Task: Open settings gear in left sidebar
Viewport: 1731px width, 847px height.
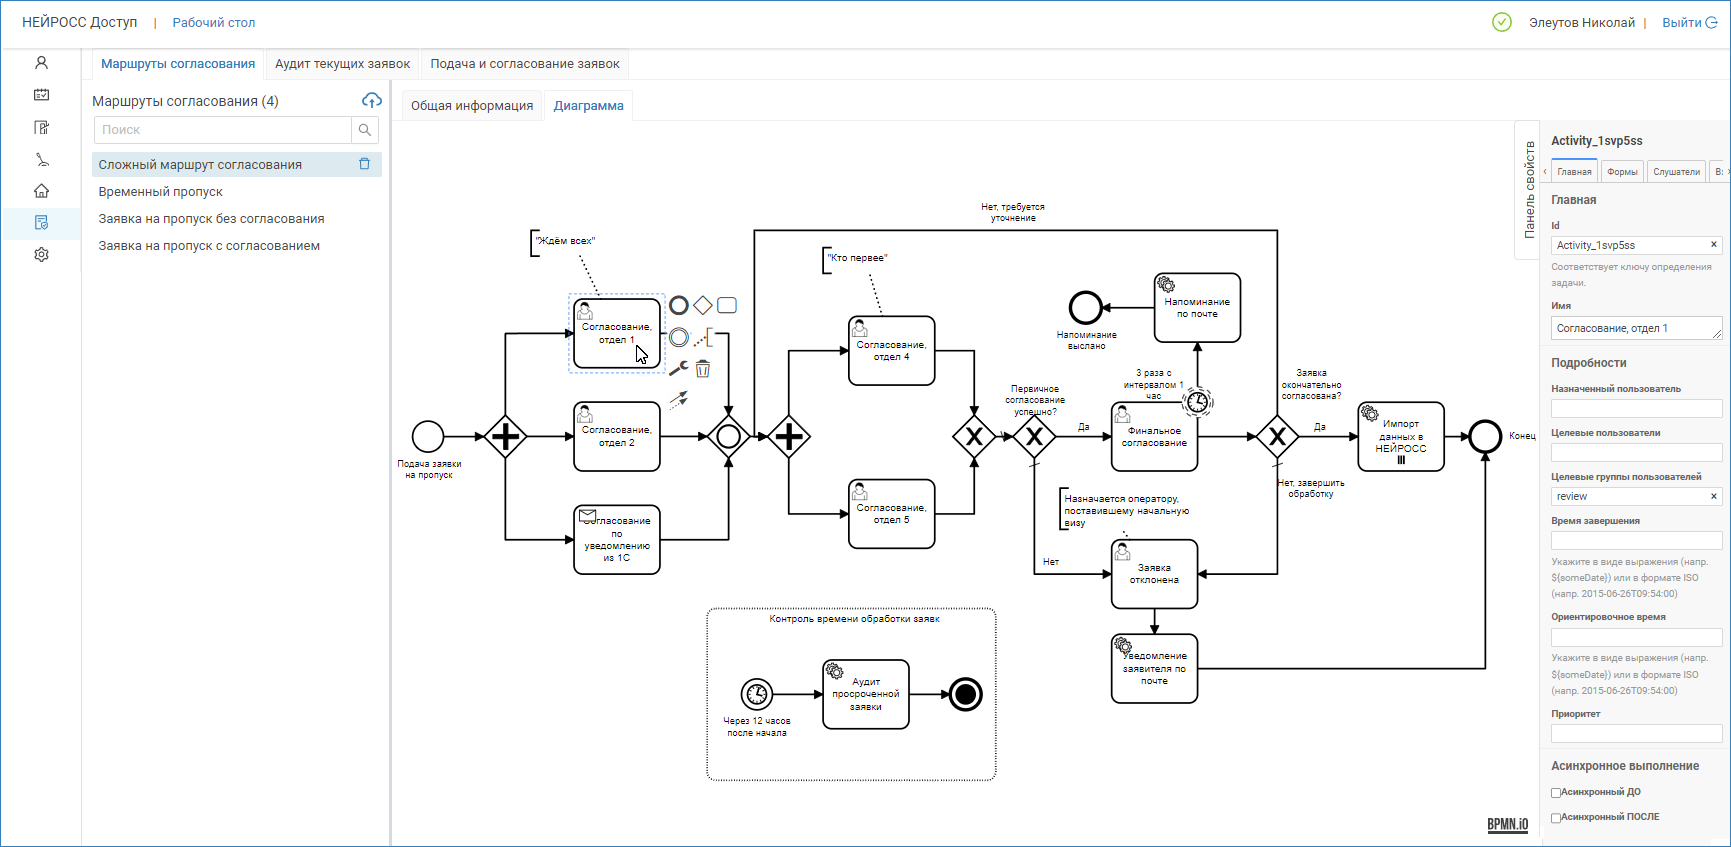Action: click(x=41, y=255)
